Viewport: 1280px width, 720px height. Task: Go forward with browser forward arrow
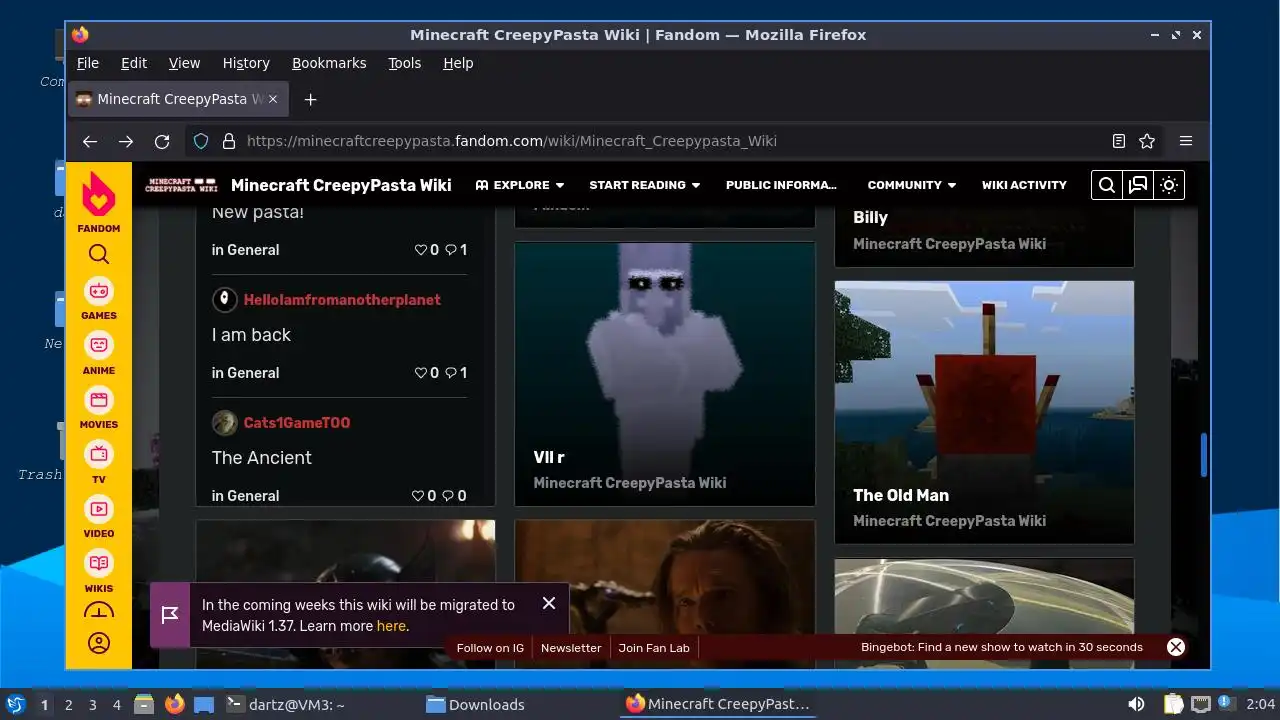(126, 141)
